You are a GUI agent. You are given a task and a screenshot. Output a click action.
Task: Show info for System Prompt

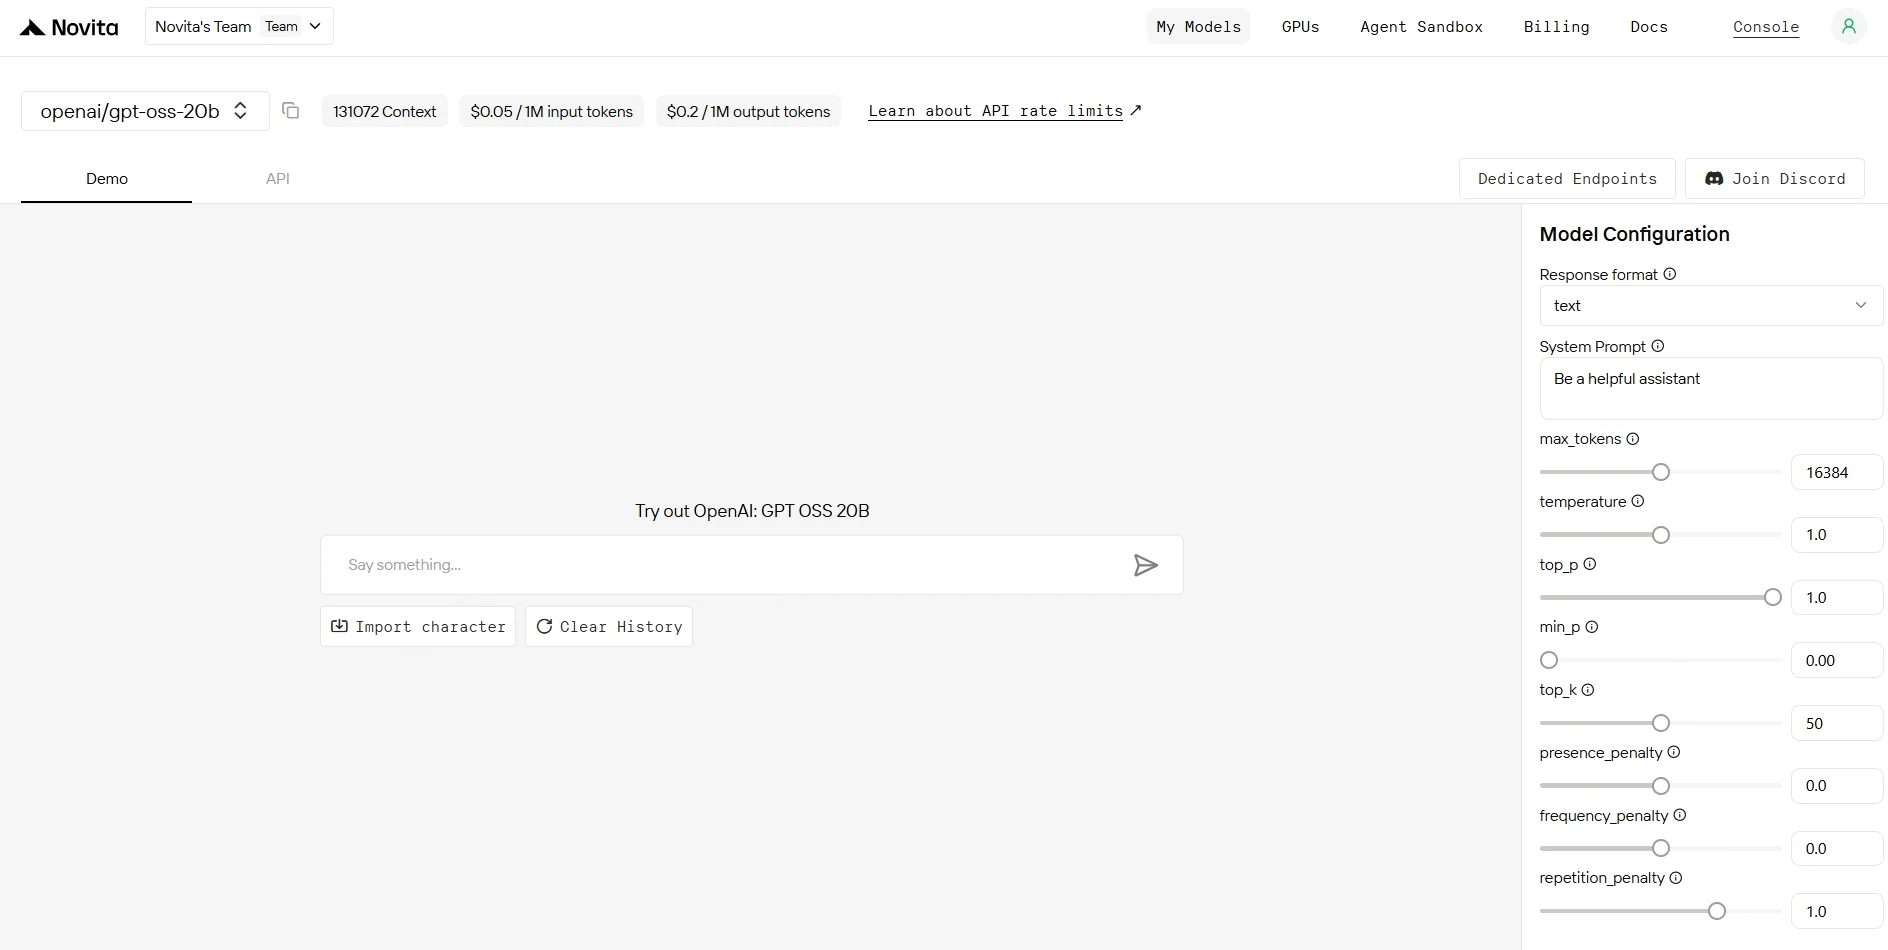pyautogui.click(x=1658, y=346)
